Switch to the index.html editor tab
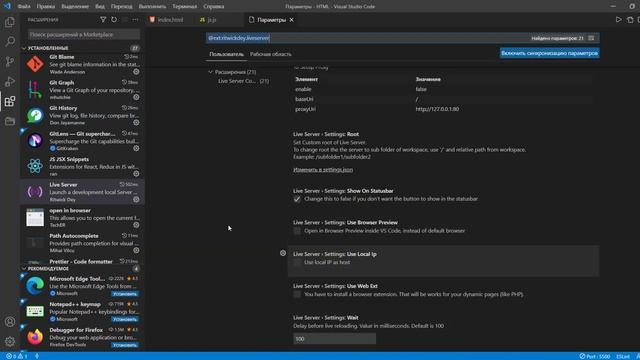This screenshot has width=640, height=360. coord(170,20)
